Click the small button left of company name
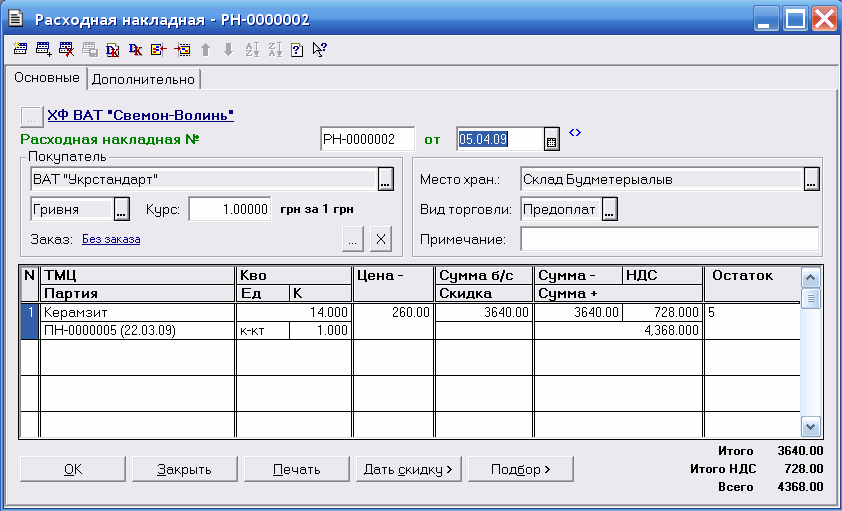 (x=31, y=116)
